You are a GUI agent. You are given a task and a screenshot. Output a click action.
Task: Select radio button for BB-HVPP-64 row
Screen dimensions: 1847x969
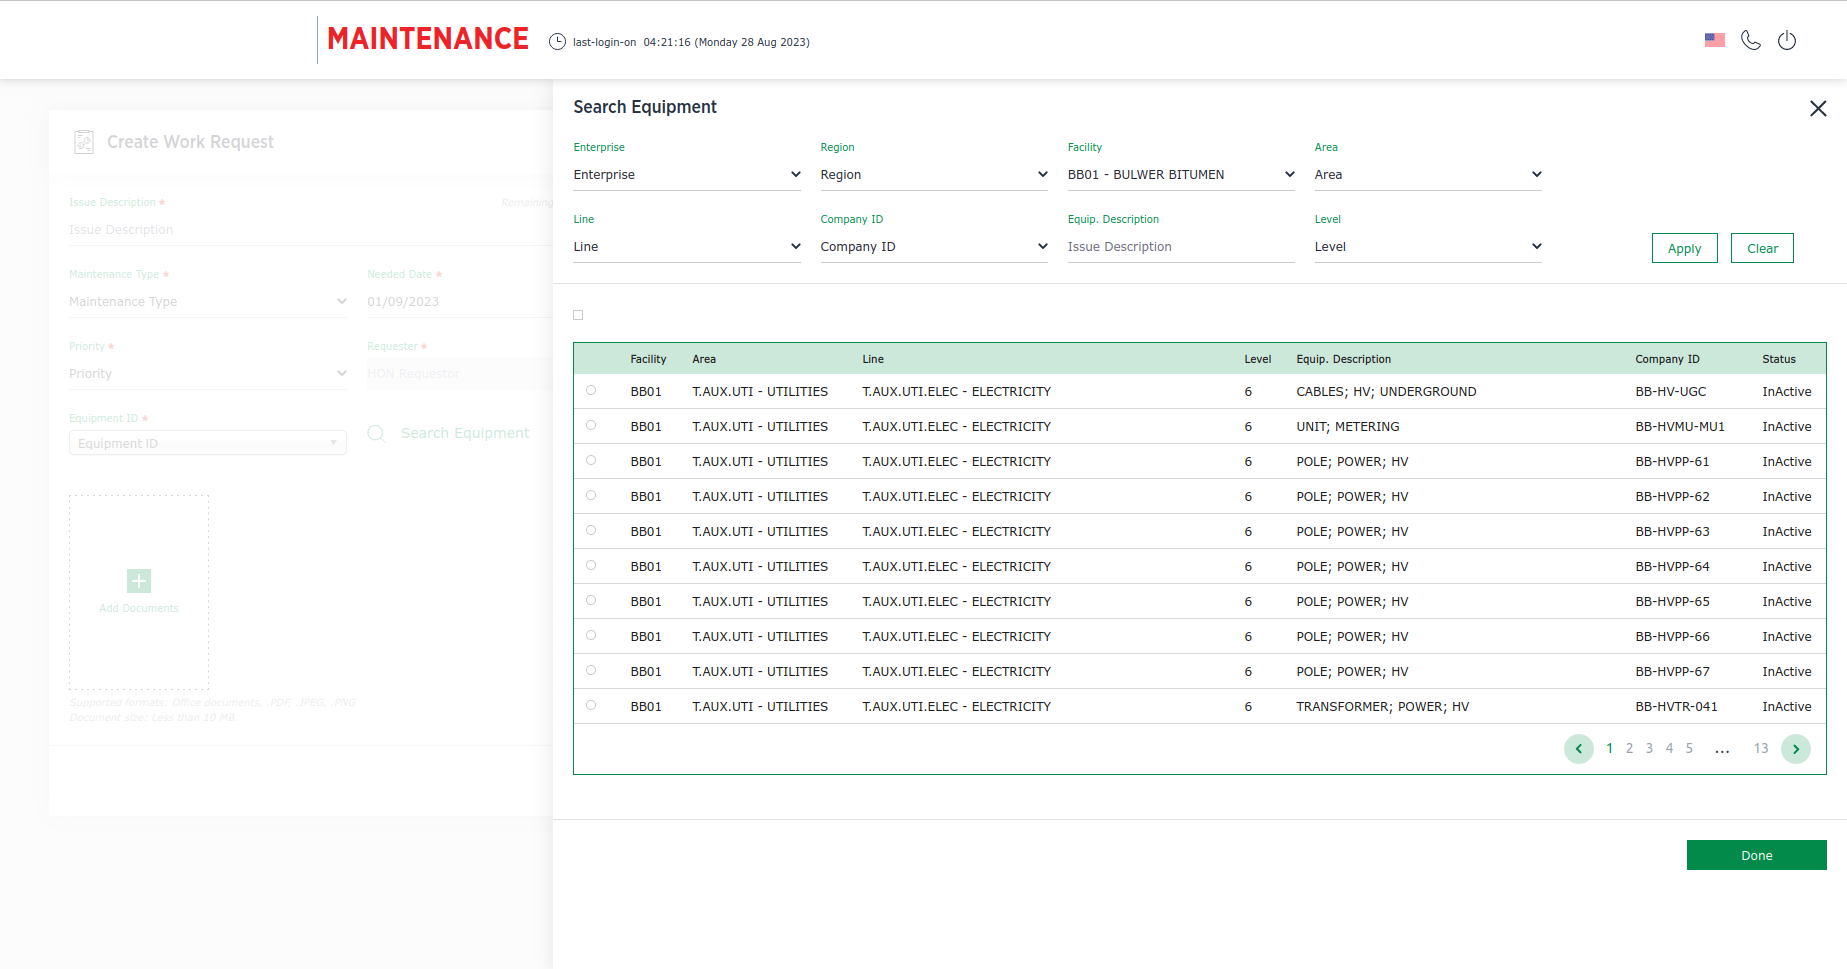[x=591, y=566]
